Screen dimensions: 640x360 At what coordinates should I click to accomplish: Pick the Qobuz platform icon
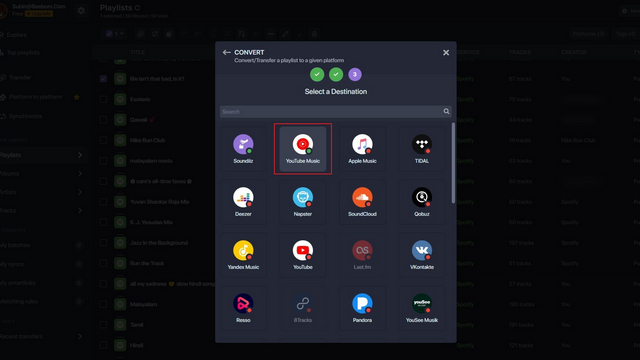tap(422, 202)
